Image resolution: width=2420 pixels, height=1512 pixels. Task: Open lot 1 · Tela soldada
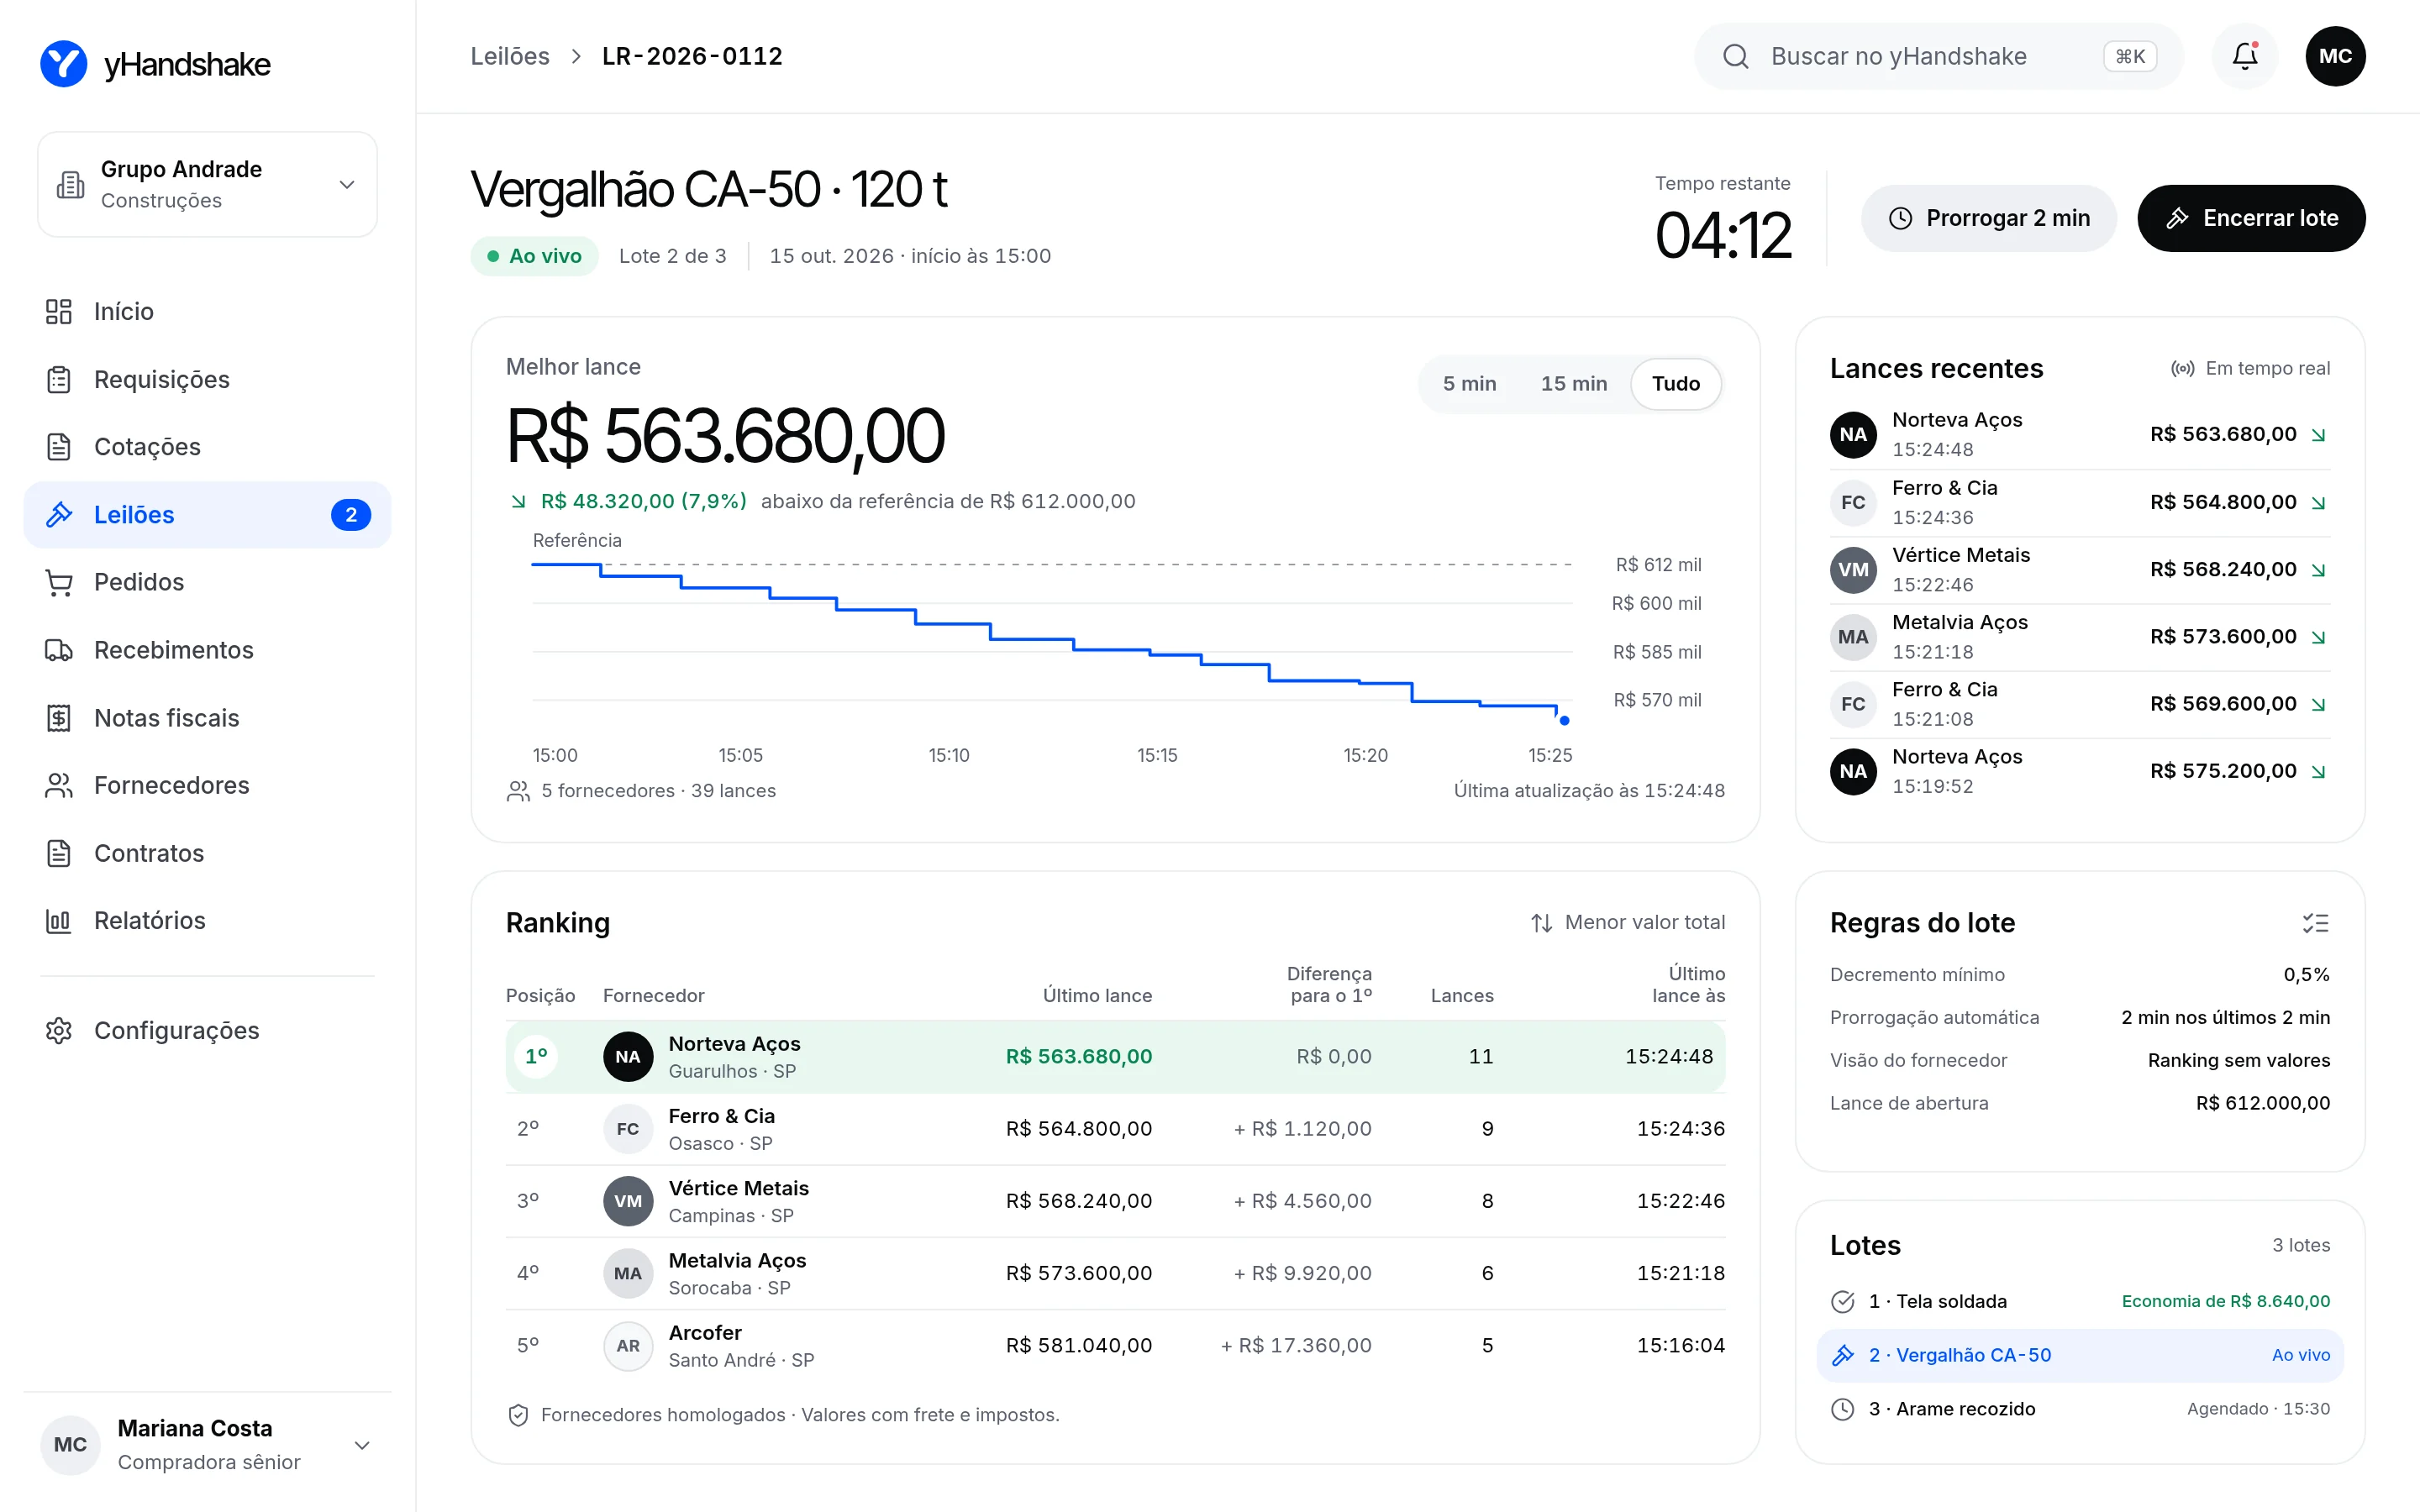tap(2080, 1301)
